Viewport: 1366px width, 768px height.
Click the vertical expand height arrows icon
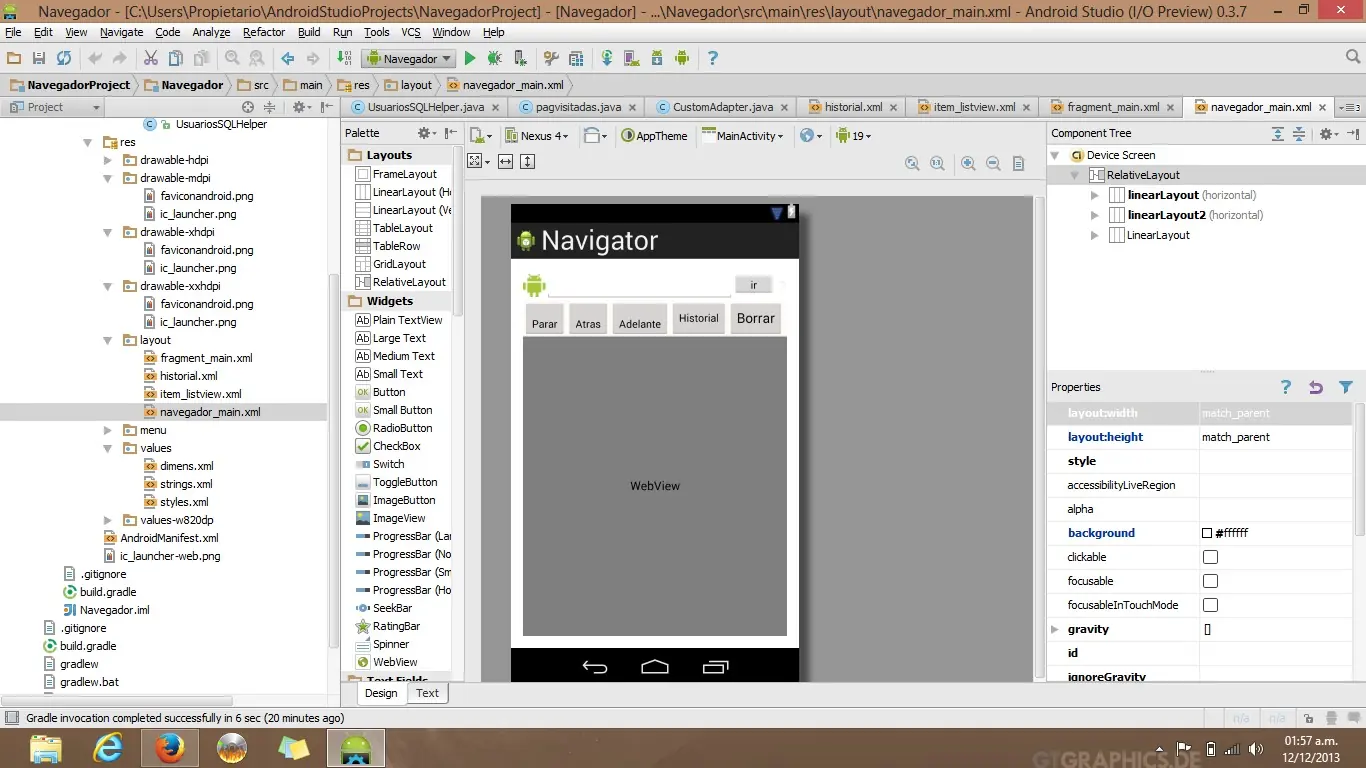(x=528, y=161)
